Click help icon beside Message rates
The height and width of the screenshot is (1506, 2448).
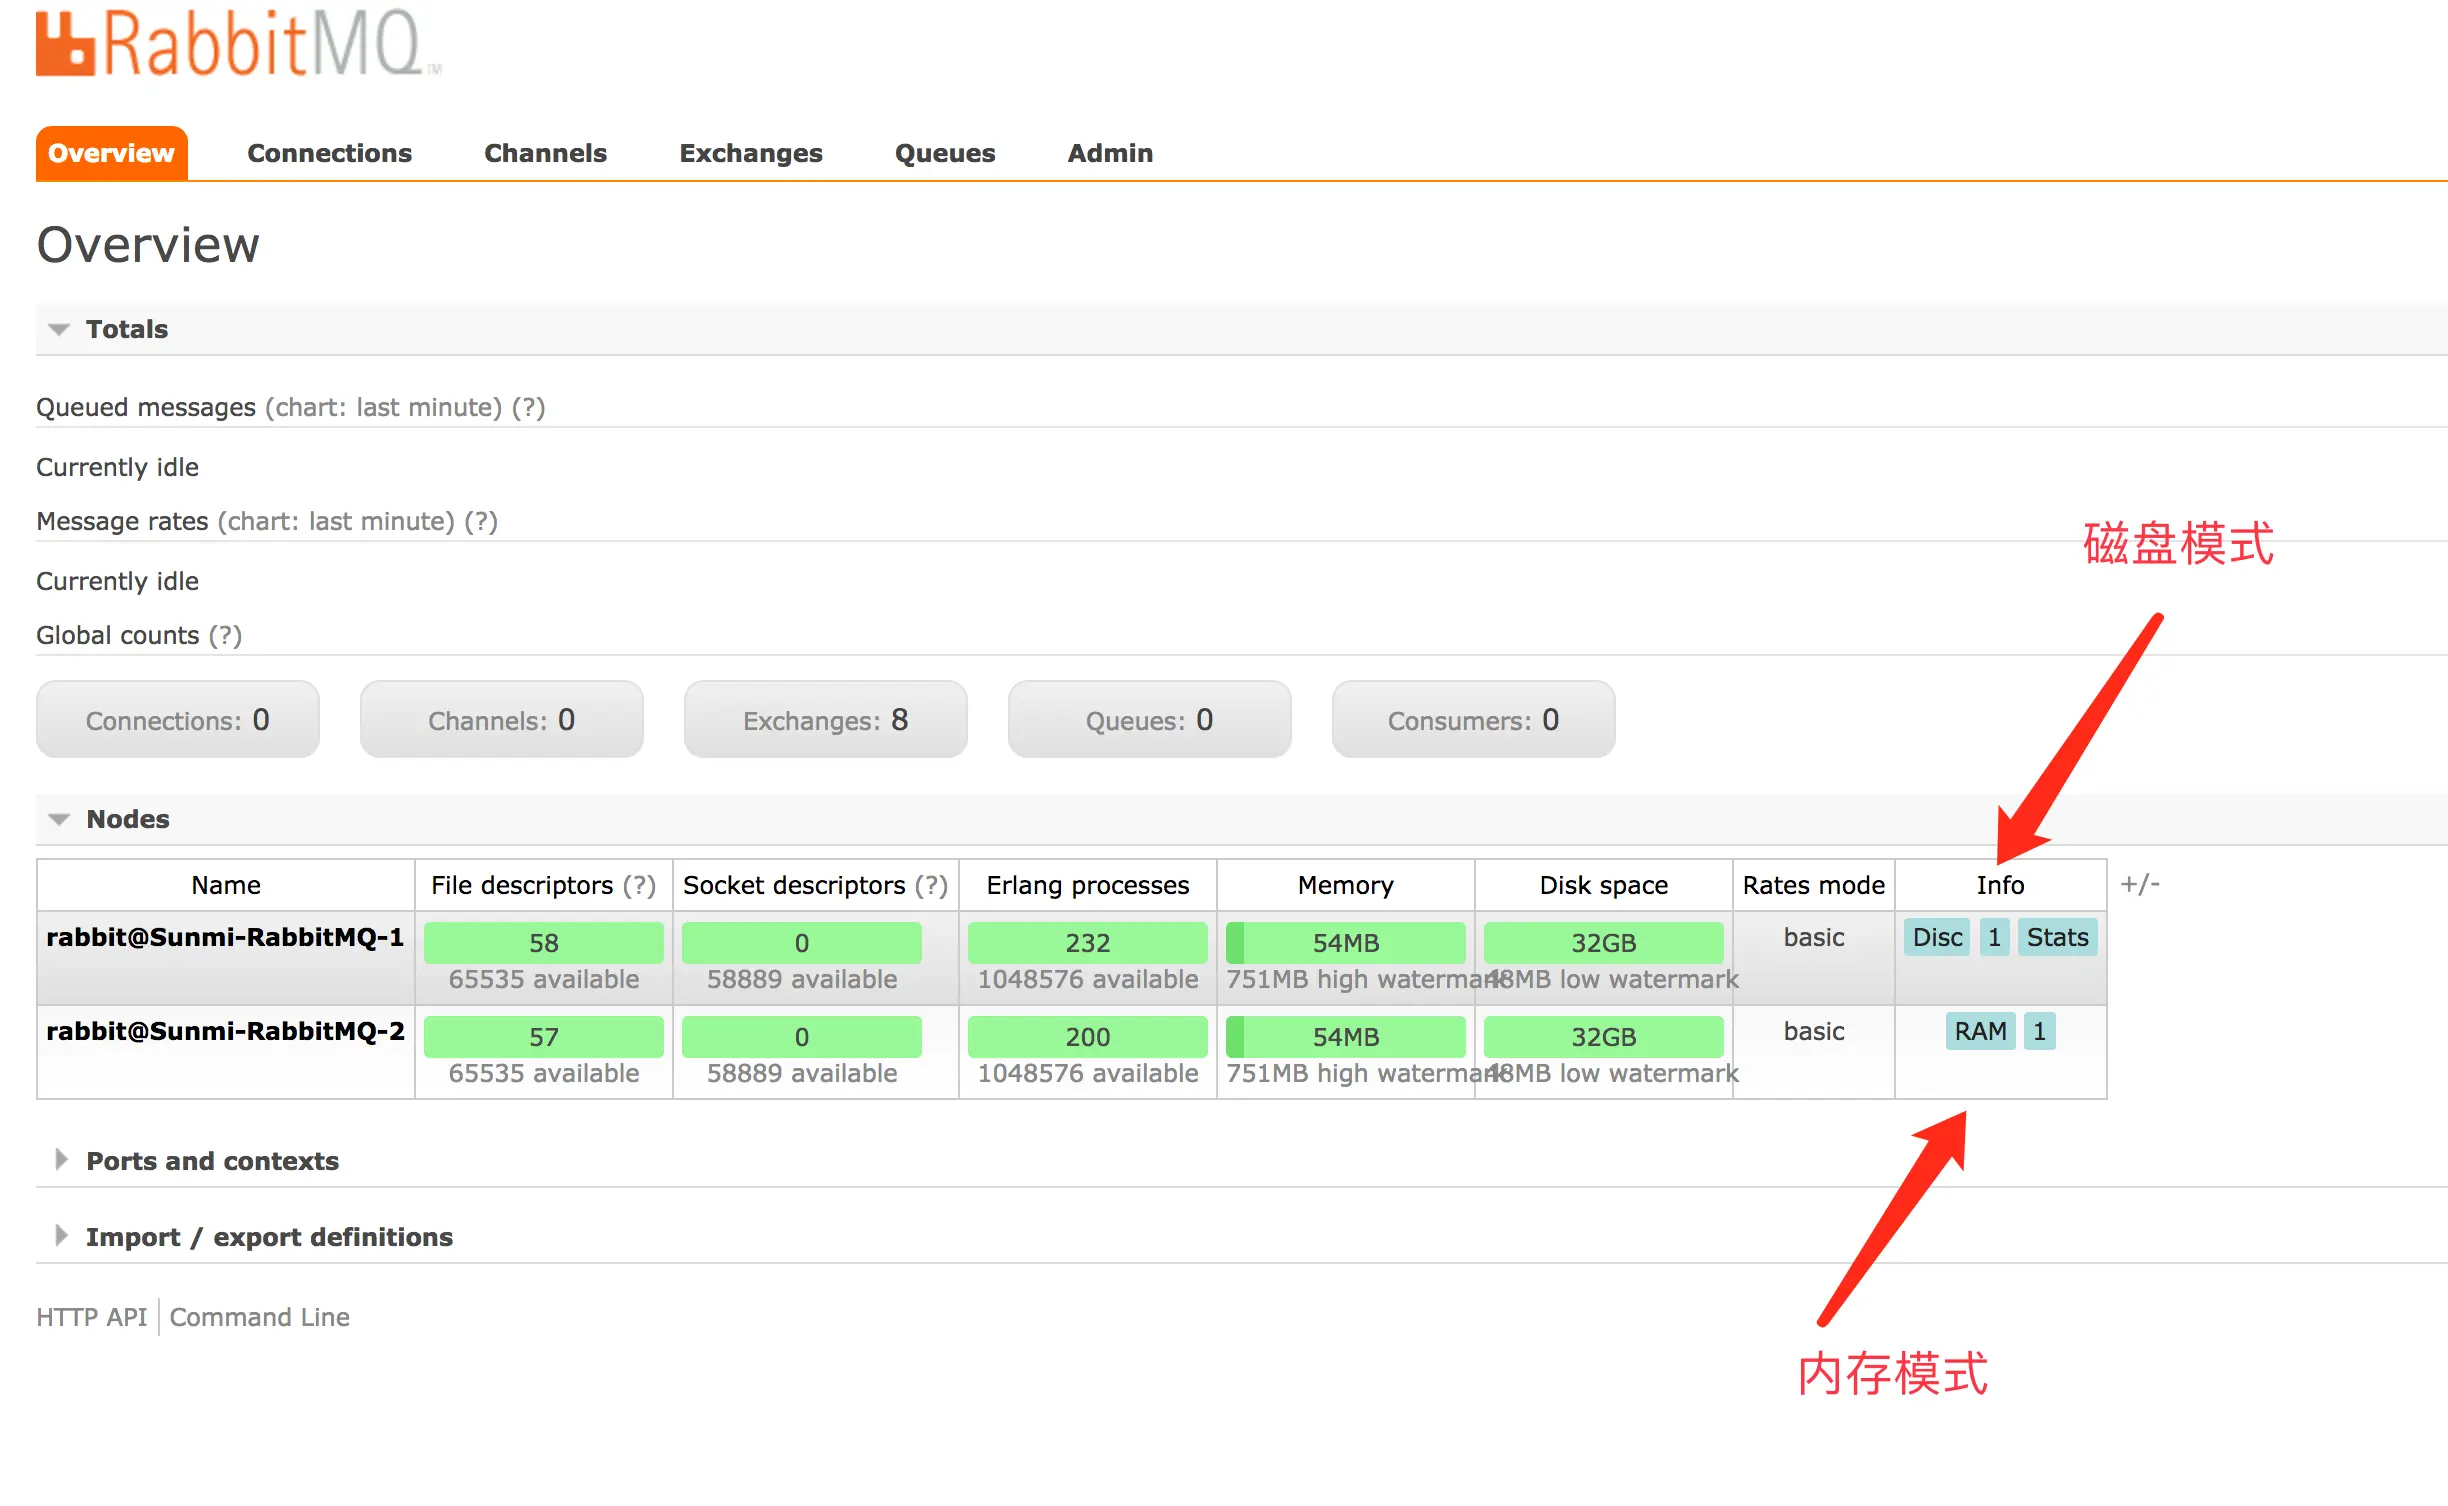(480, 522)
